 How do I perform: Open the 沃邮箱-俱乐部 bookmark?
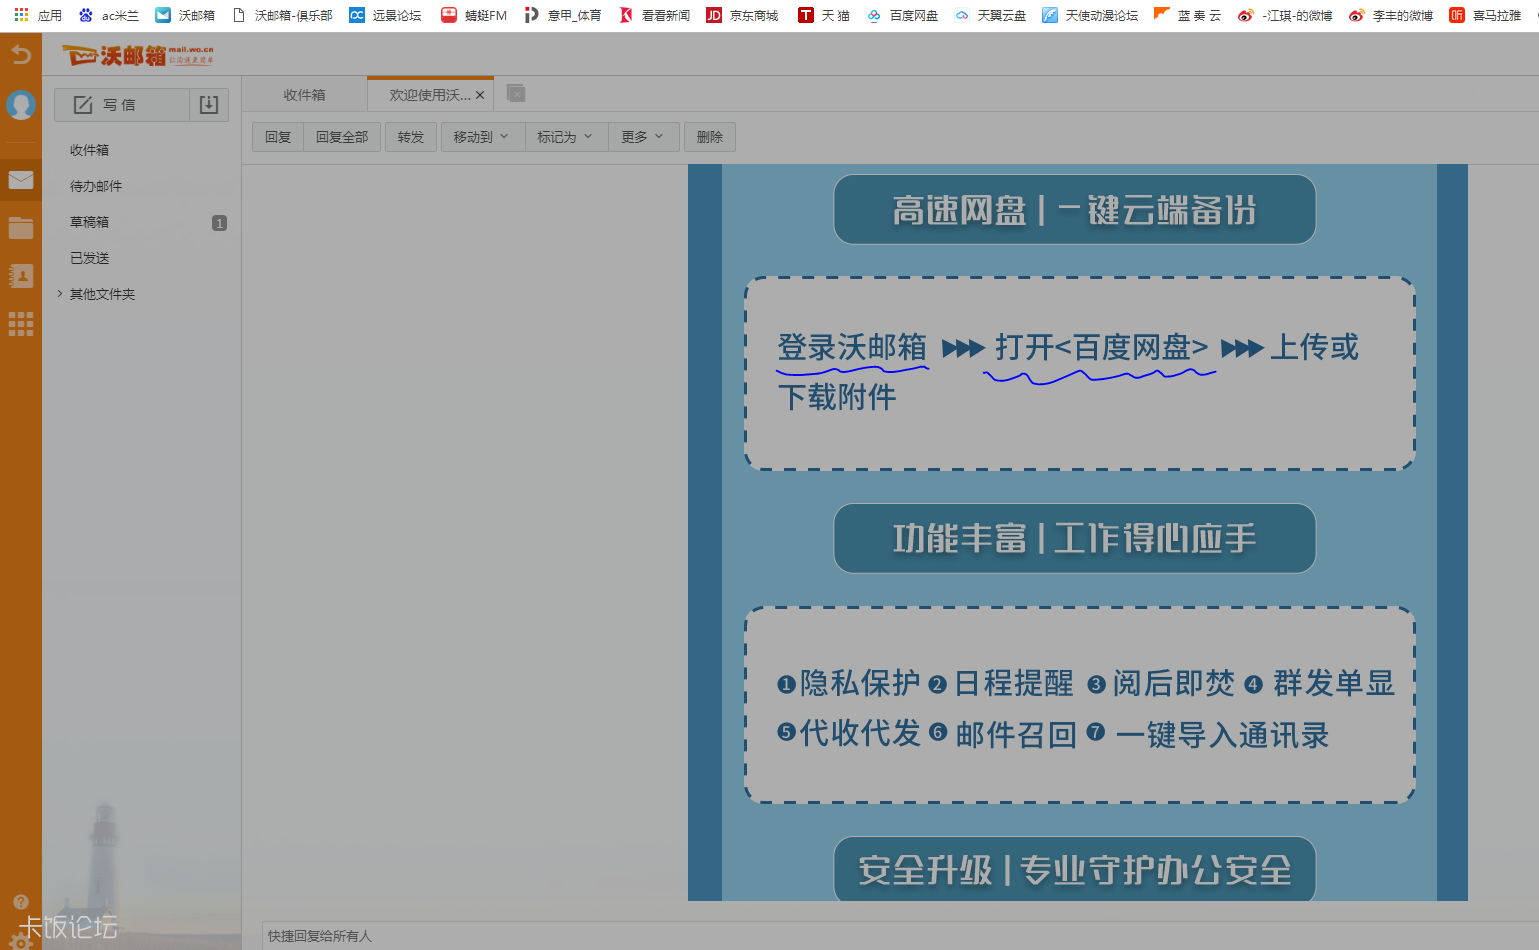pos(282,15)
